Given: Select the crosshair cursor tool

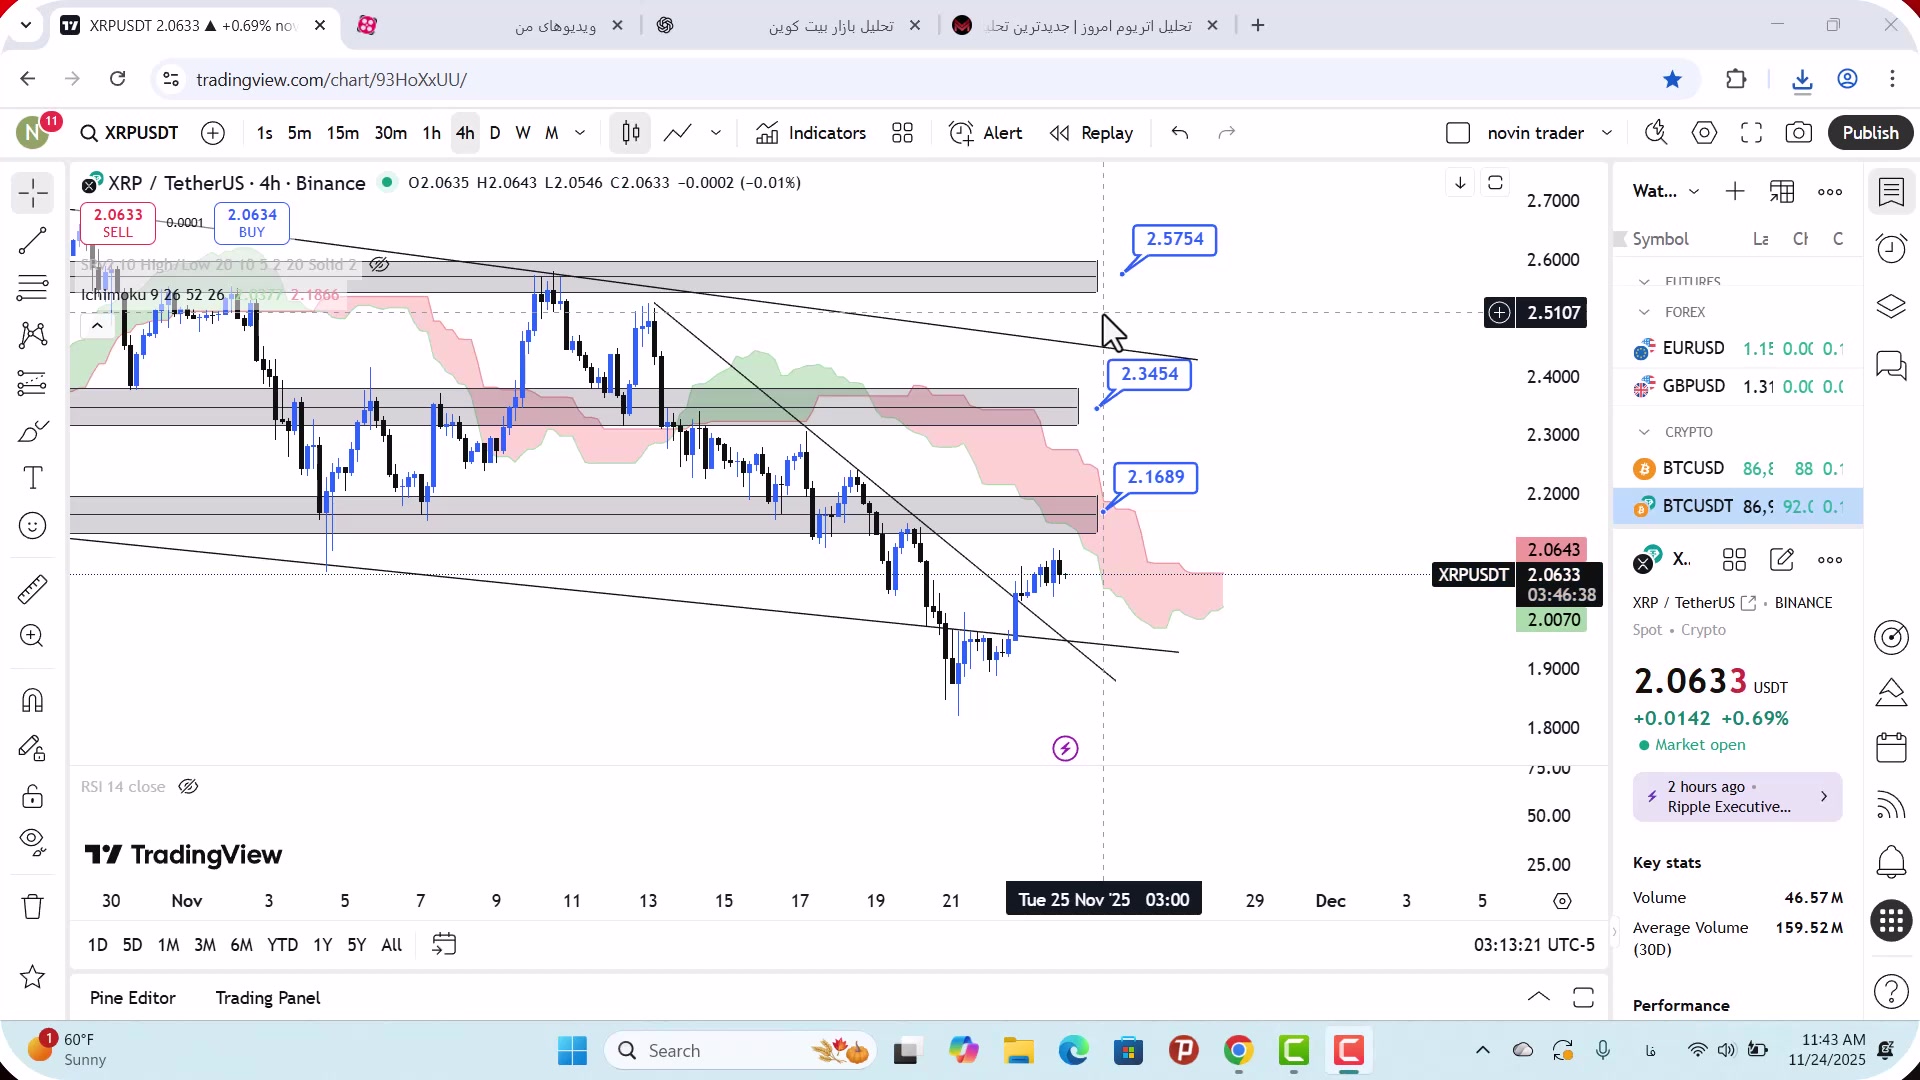Looking at the screenshot, I should (33, 193).
